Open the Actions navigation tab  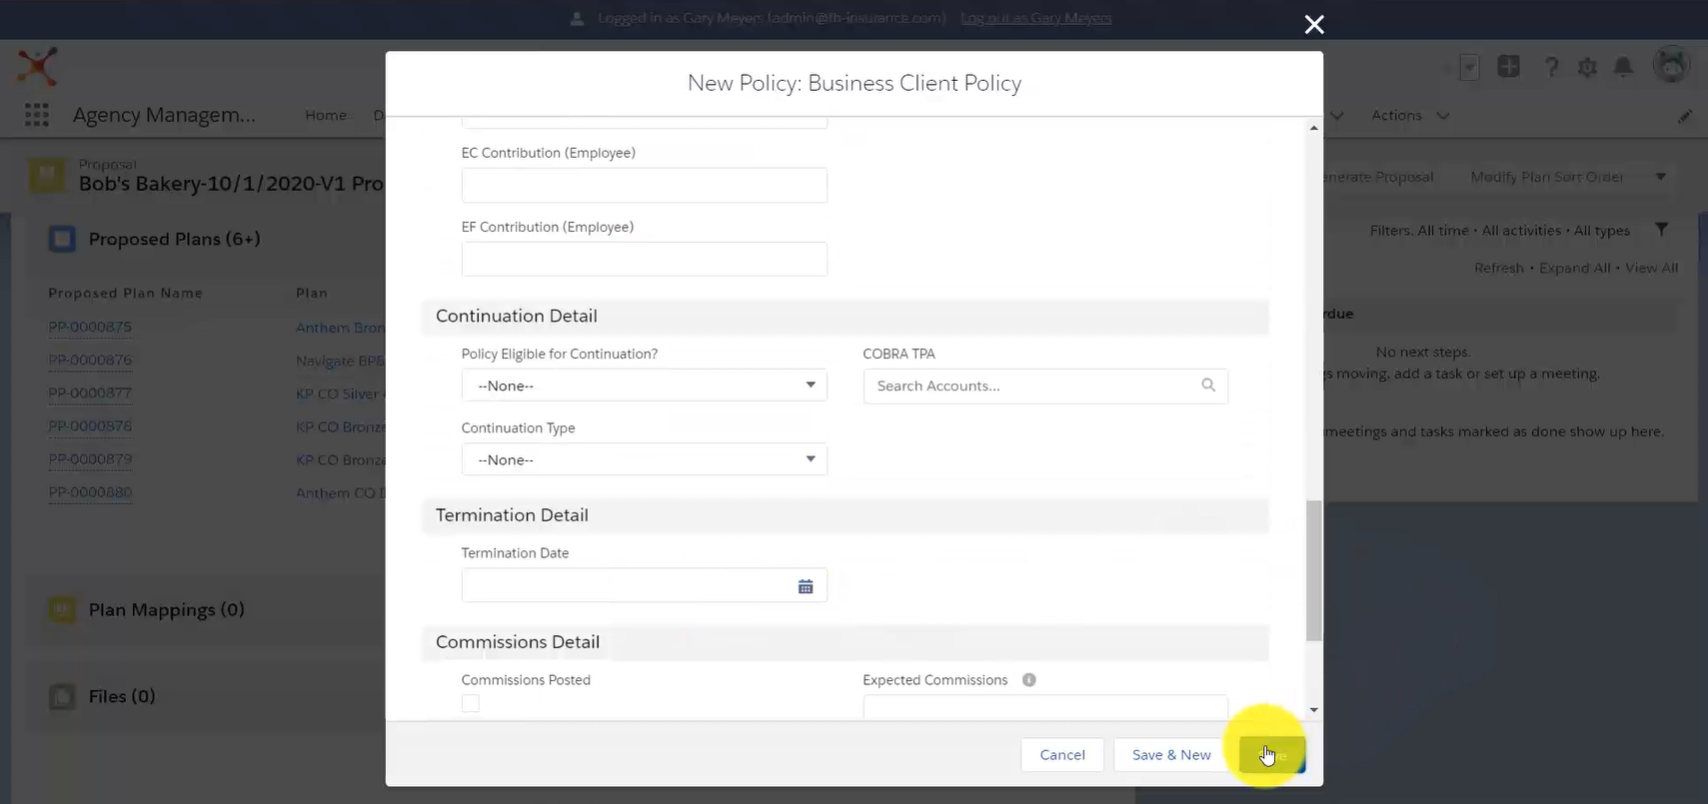pos(1397,115)
